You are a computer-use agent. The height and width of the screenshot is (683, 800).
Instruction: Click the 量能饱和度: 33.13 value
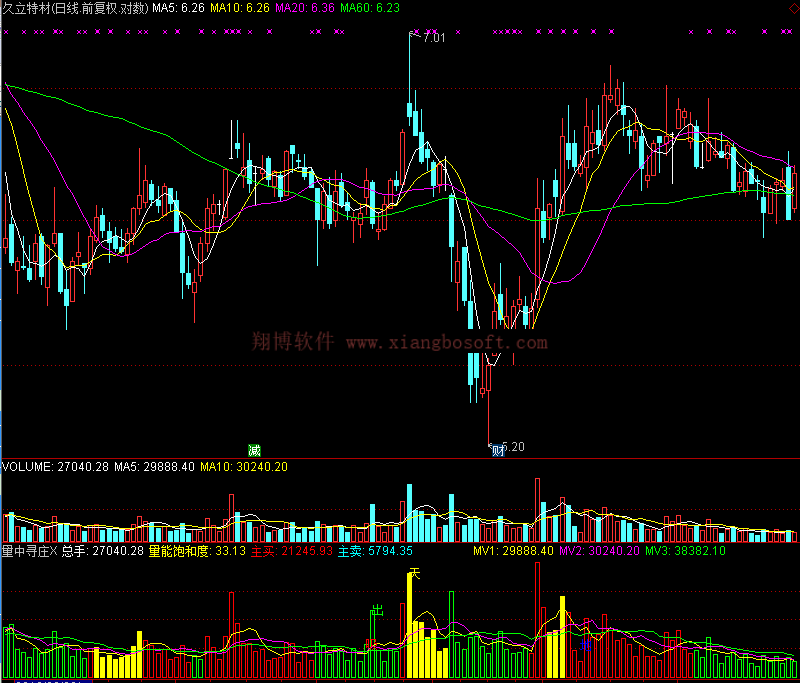[x=197, y=551]
